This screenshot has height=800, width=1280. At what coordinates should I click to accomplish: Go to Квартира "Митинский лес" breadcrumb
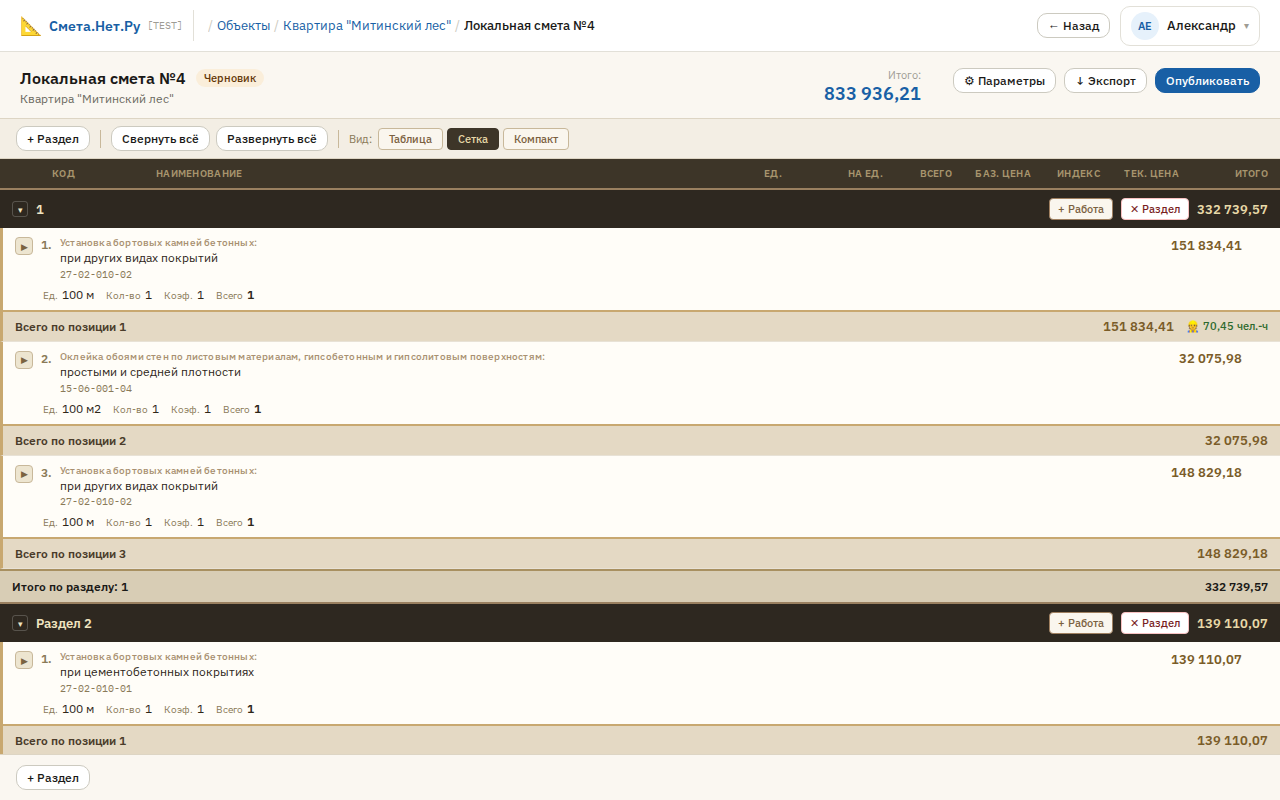(367, 26)
